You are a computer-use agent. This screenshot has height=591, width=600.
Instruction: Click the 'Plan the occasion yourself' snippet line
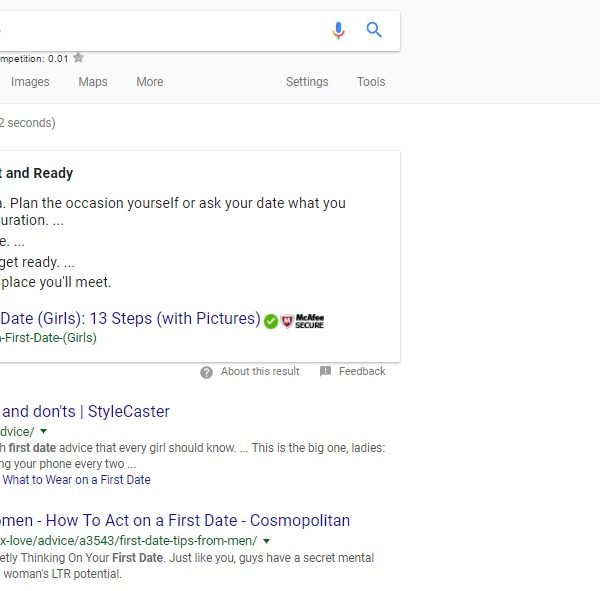pos(173,203)
